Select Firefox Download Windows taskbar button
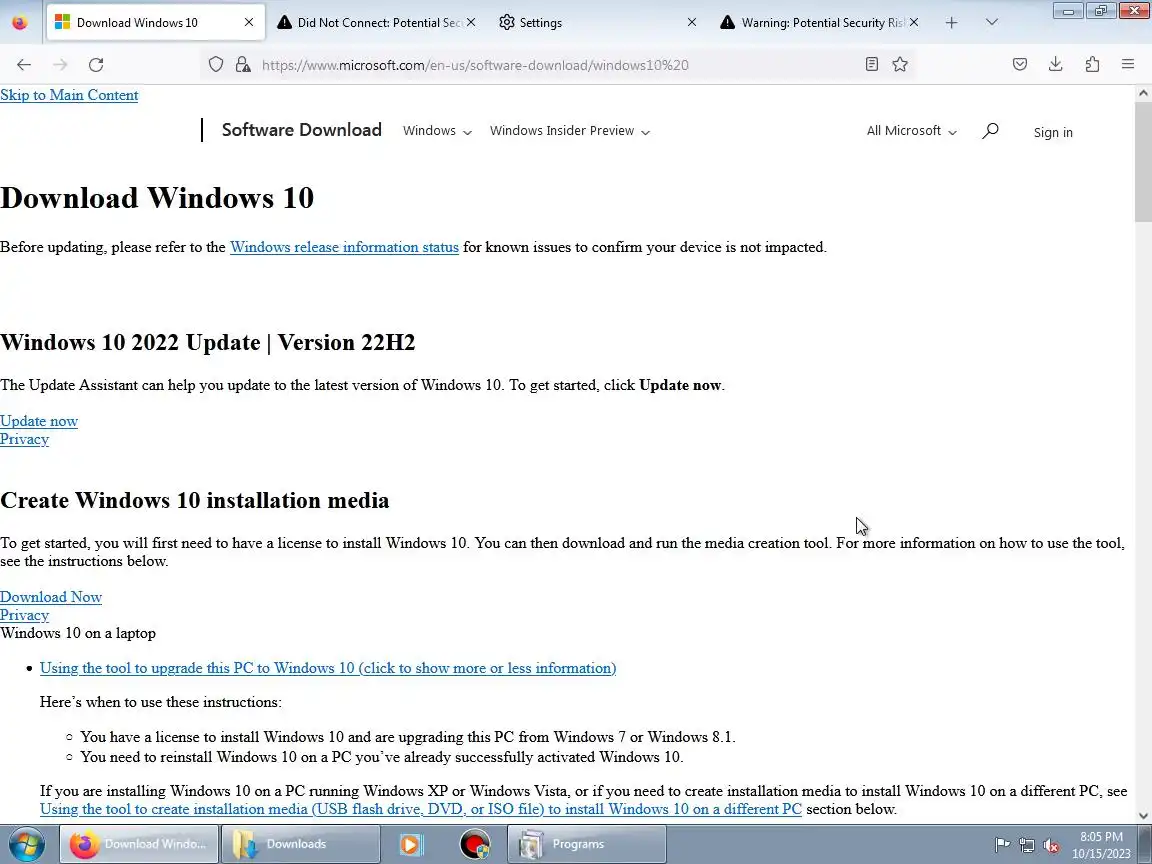This screenshot has width=1152, height=864. pyautogui.click(x=138, y=844)
